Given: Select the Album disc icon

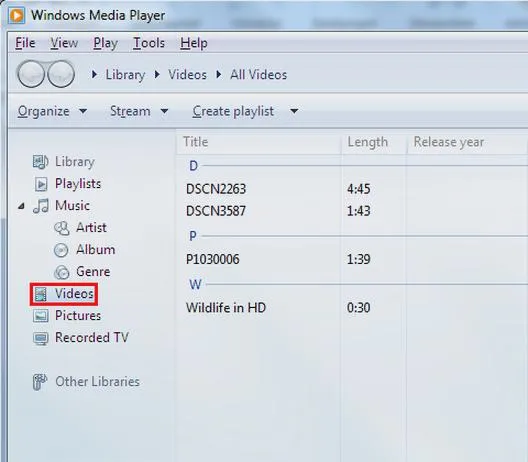Looking at the screenshot, I should [61, 250].
